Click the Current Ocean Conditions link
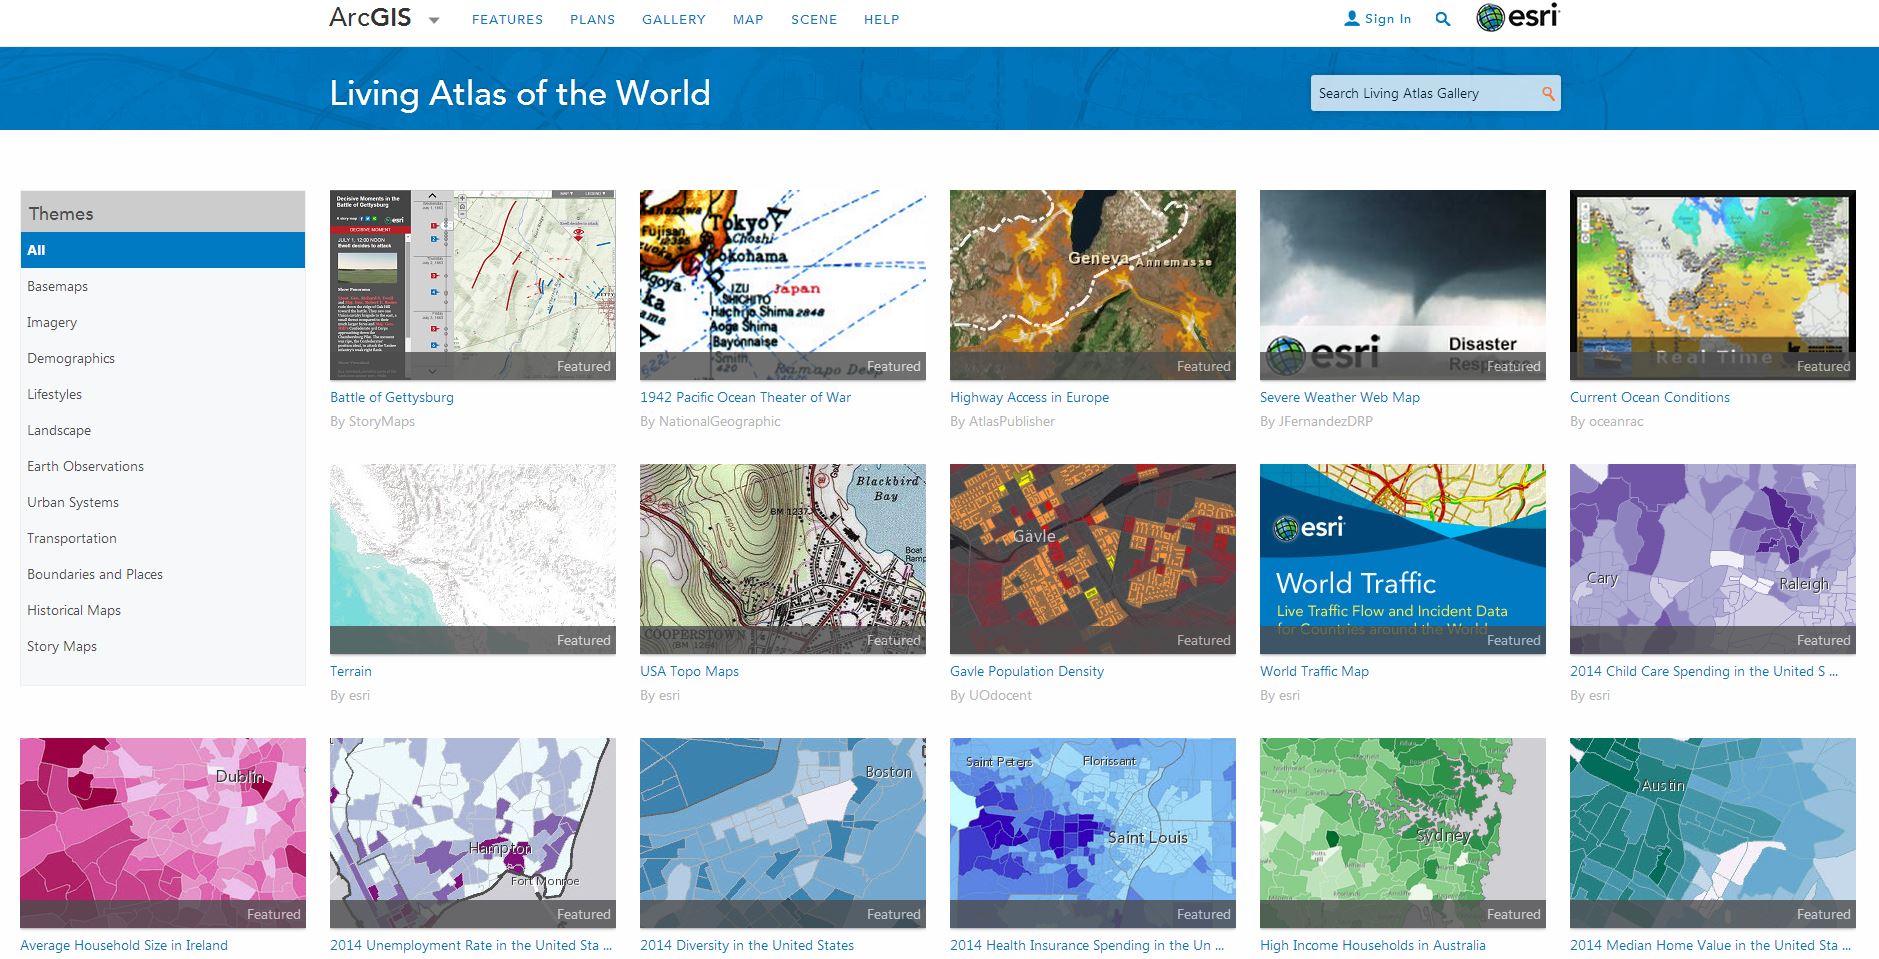1879x959 pixels. click(1650, 397)
